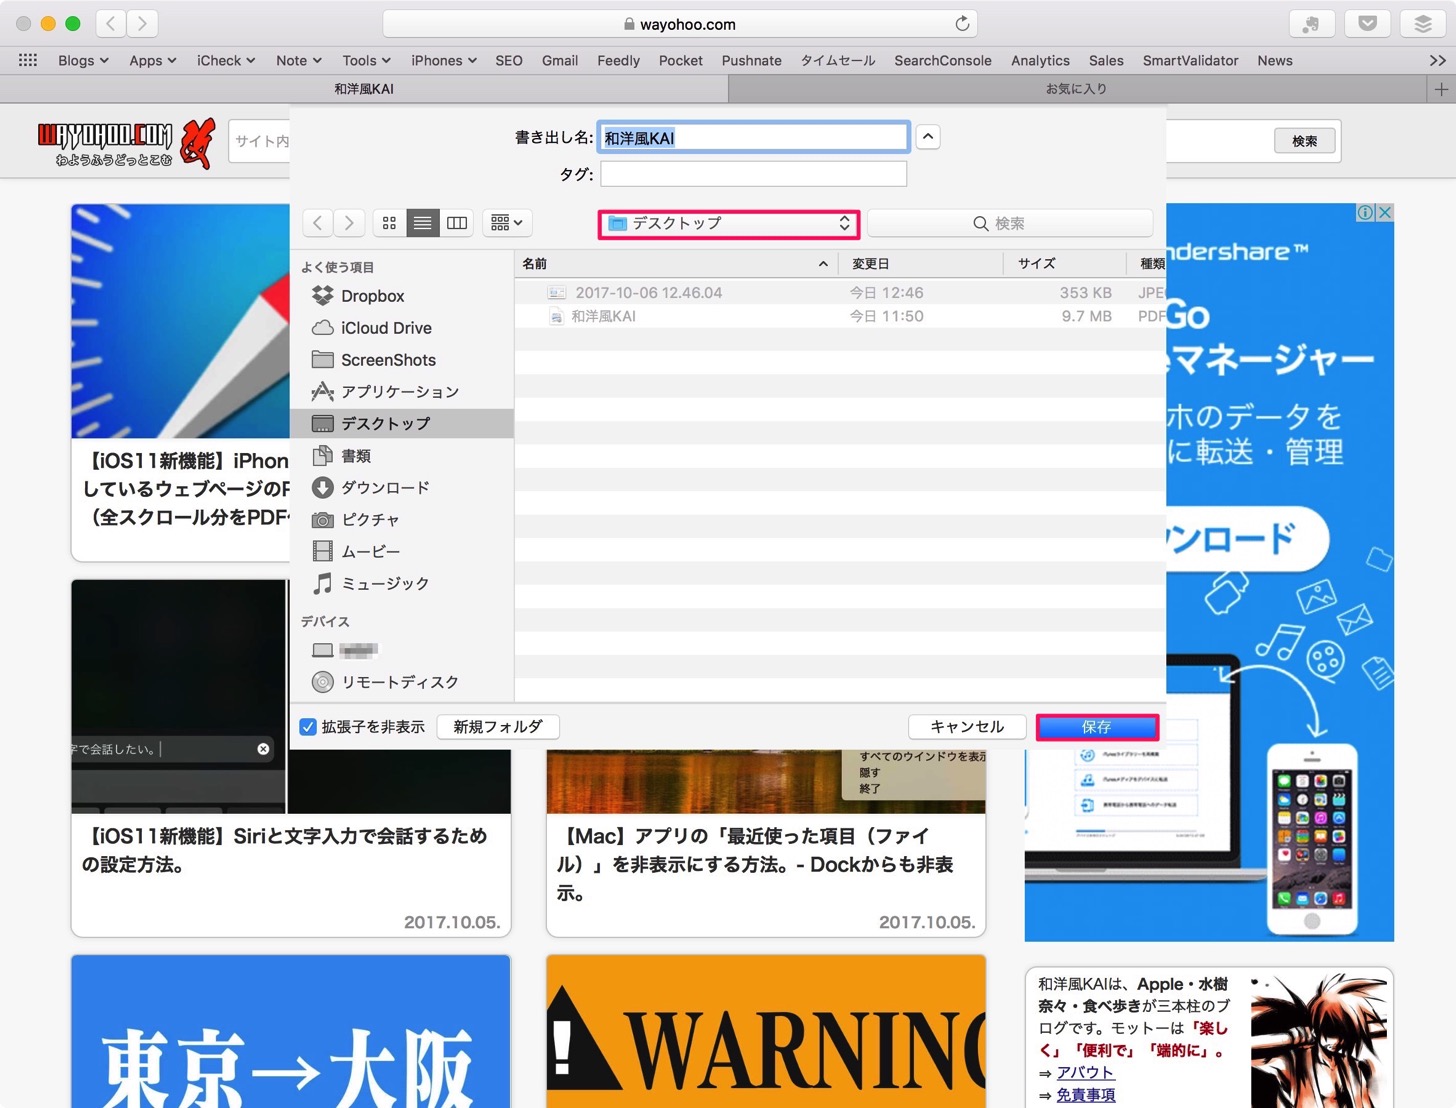Select the 2017-10-06 12.46.04 file row
The width and height of the screenshot is (1456, 1108).
pyautogui.click(x=840, y=293)
